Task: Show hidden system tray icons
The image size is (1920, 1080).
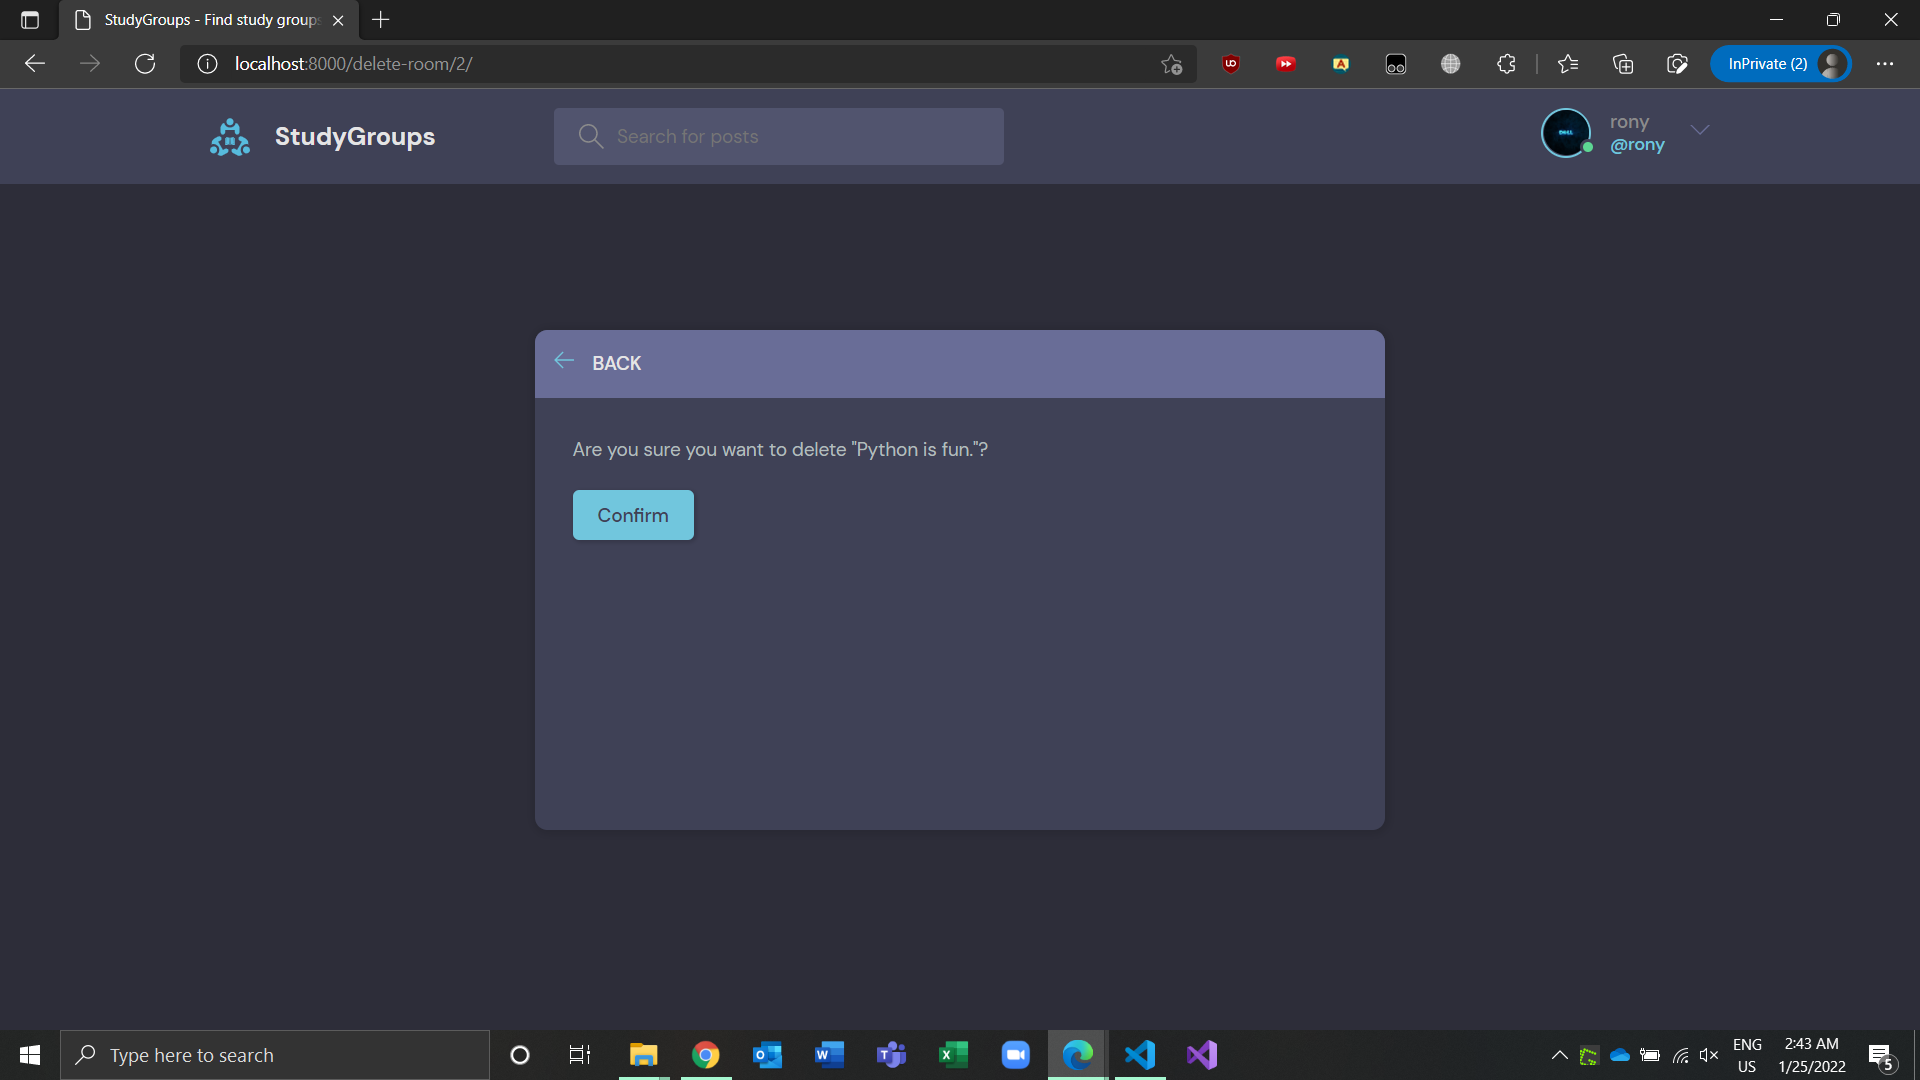Action: (x=1559, y=1055)
